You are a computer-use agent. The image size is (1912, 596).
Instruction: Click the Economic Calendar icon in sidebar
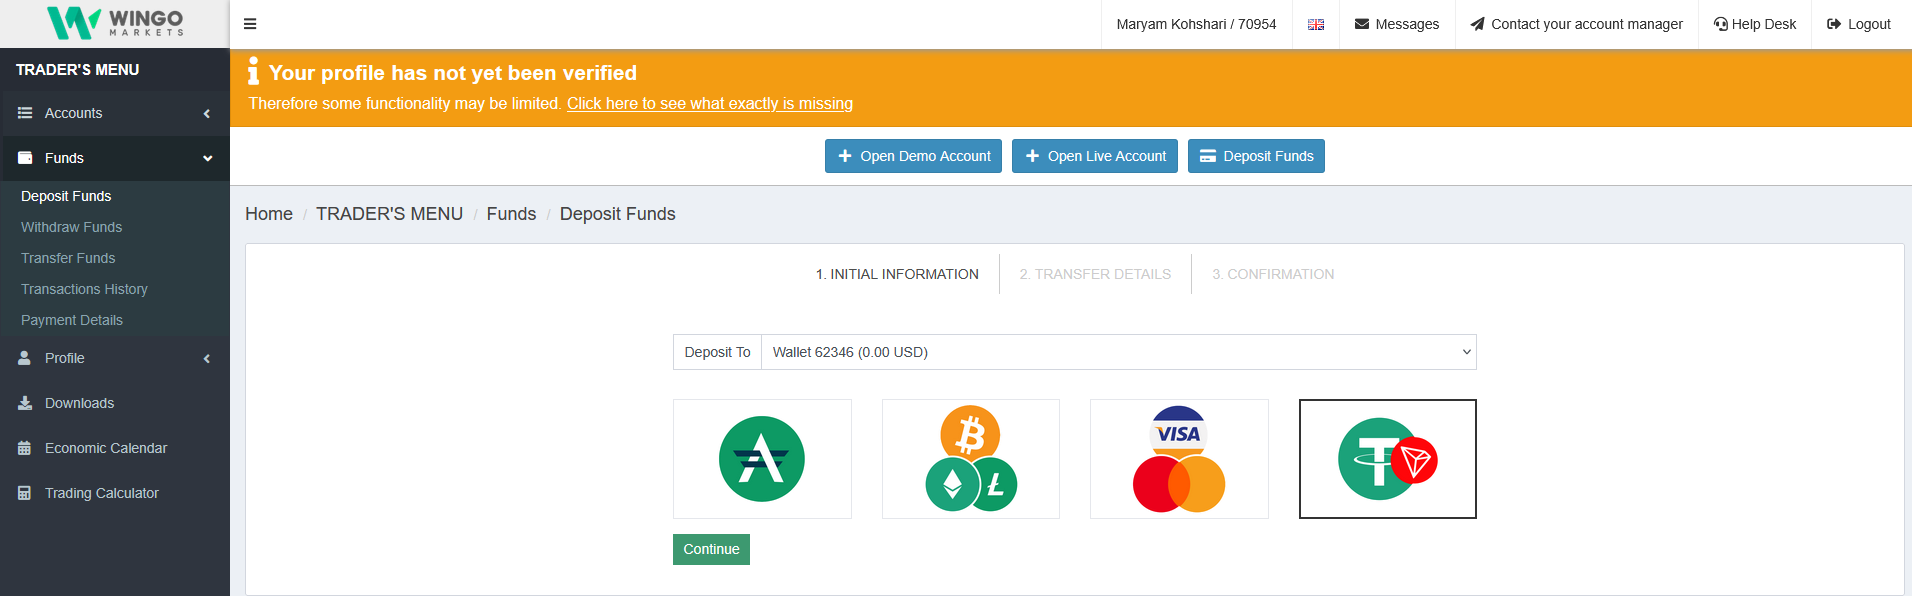(x=25, y=448)
